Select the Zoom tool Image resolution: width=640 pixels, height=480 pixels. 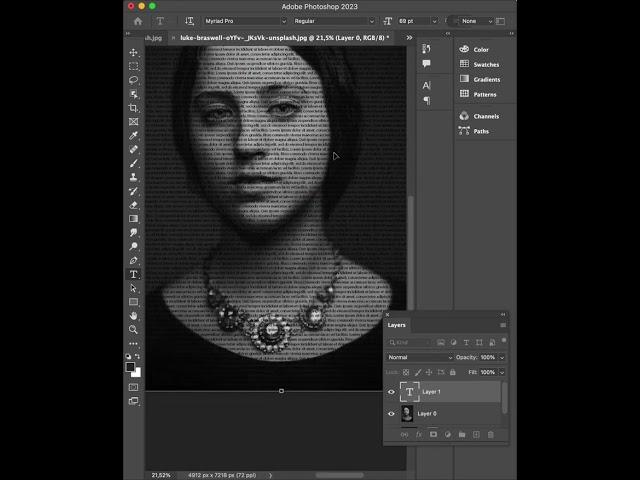[133, 329]
